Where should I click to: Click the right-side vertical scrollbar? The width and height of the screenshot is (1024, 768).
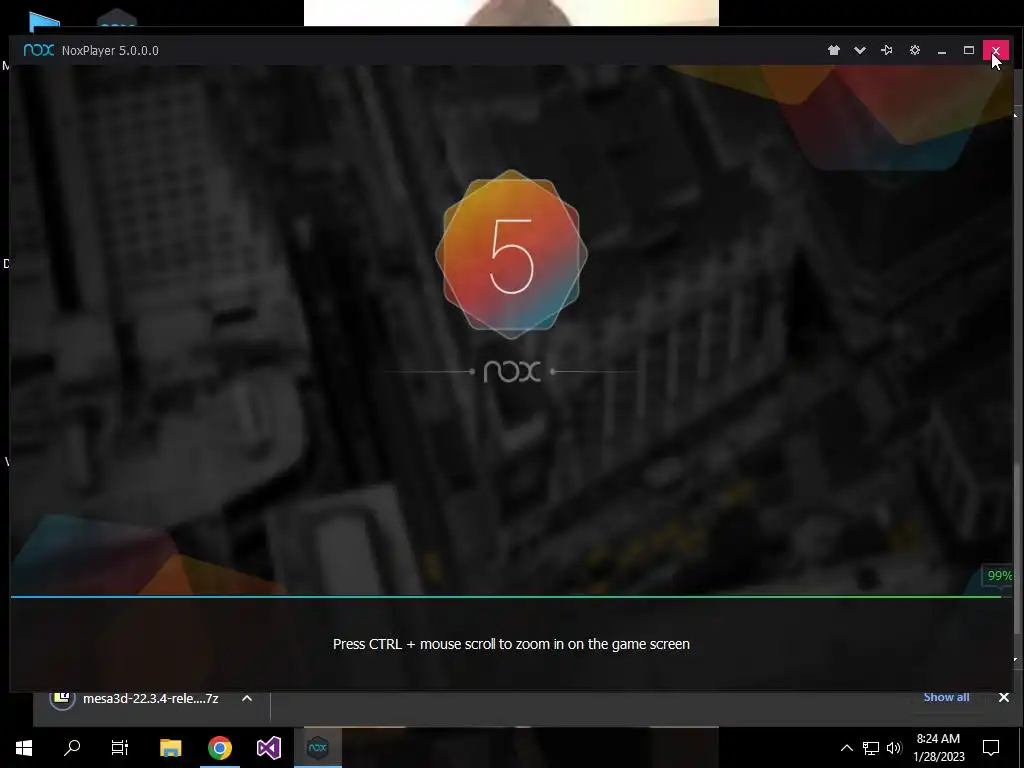1016,549
